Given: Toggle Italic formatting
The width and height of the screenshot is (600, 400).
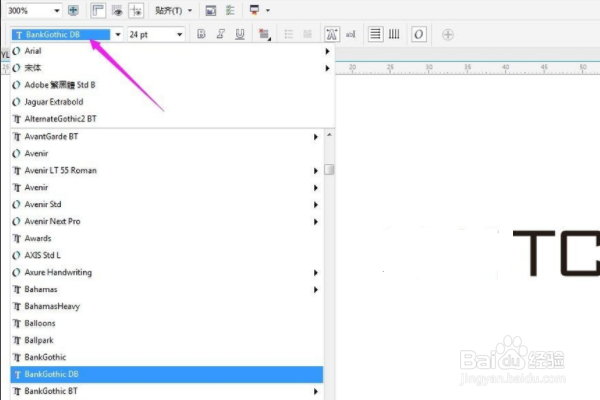Looking at the screenshot, I should pyautogui.click(x=220, y=34).
